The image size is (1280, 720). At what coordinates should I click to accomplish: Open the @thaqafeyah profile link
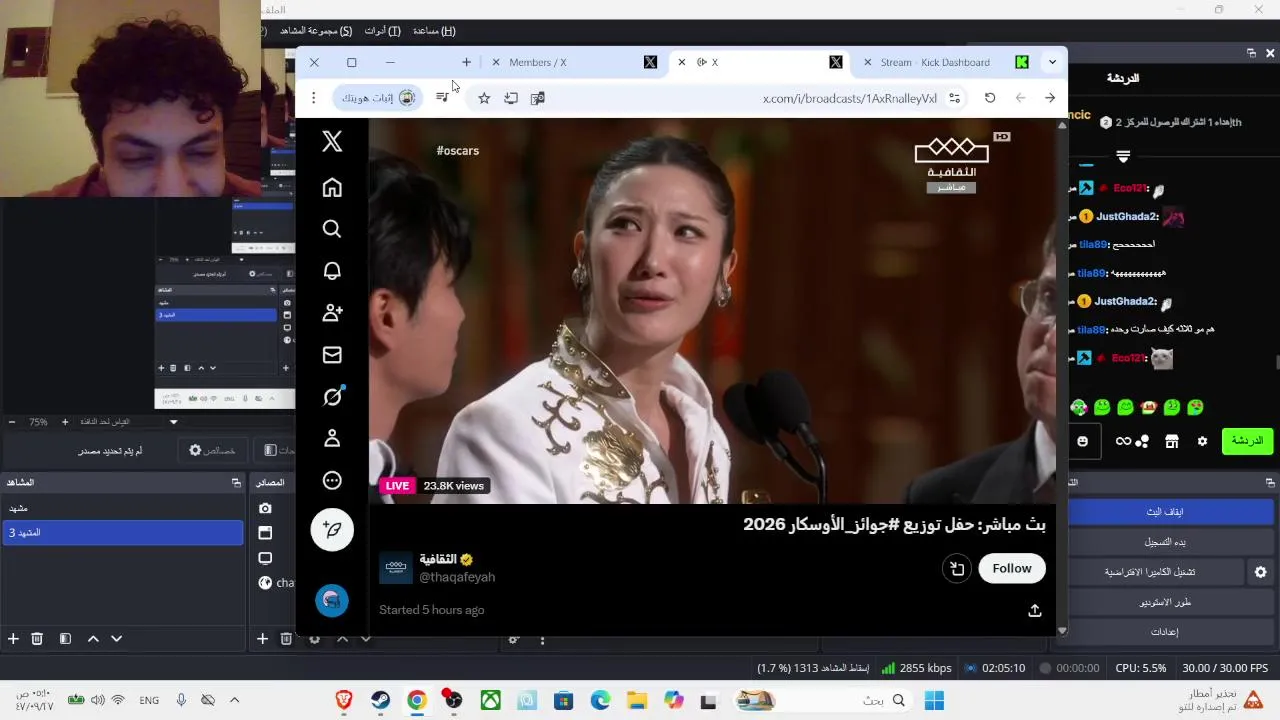[457, 577]
